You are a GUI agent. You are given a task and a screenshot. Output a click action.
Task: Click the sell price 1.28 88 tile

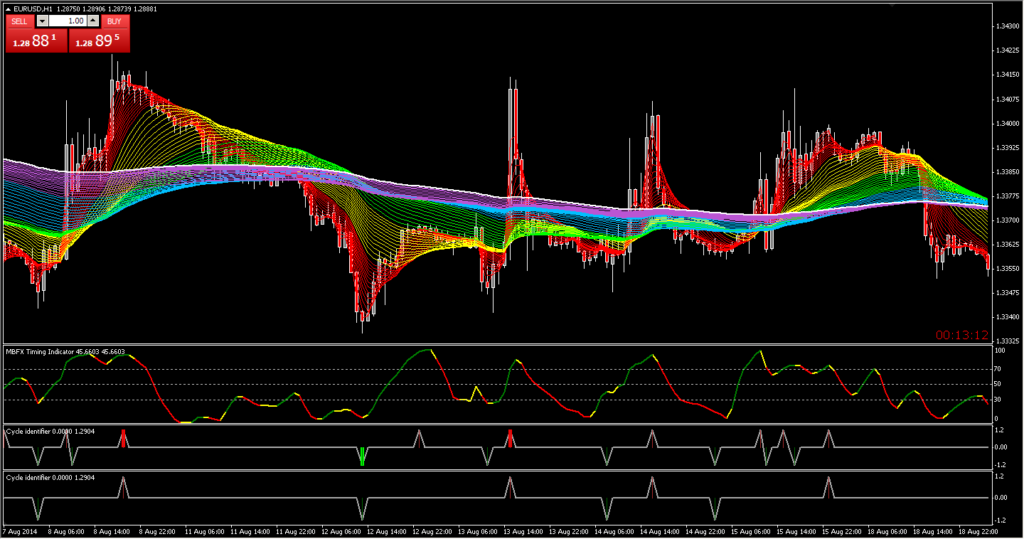coord(34,40)
